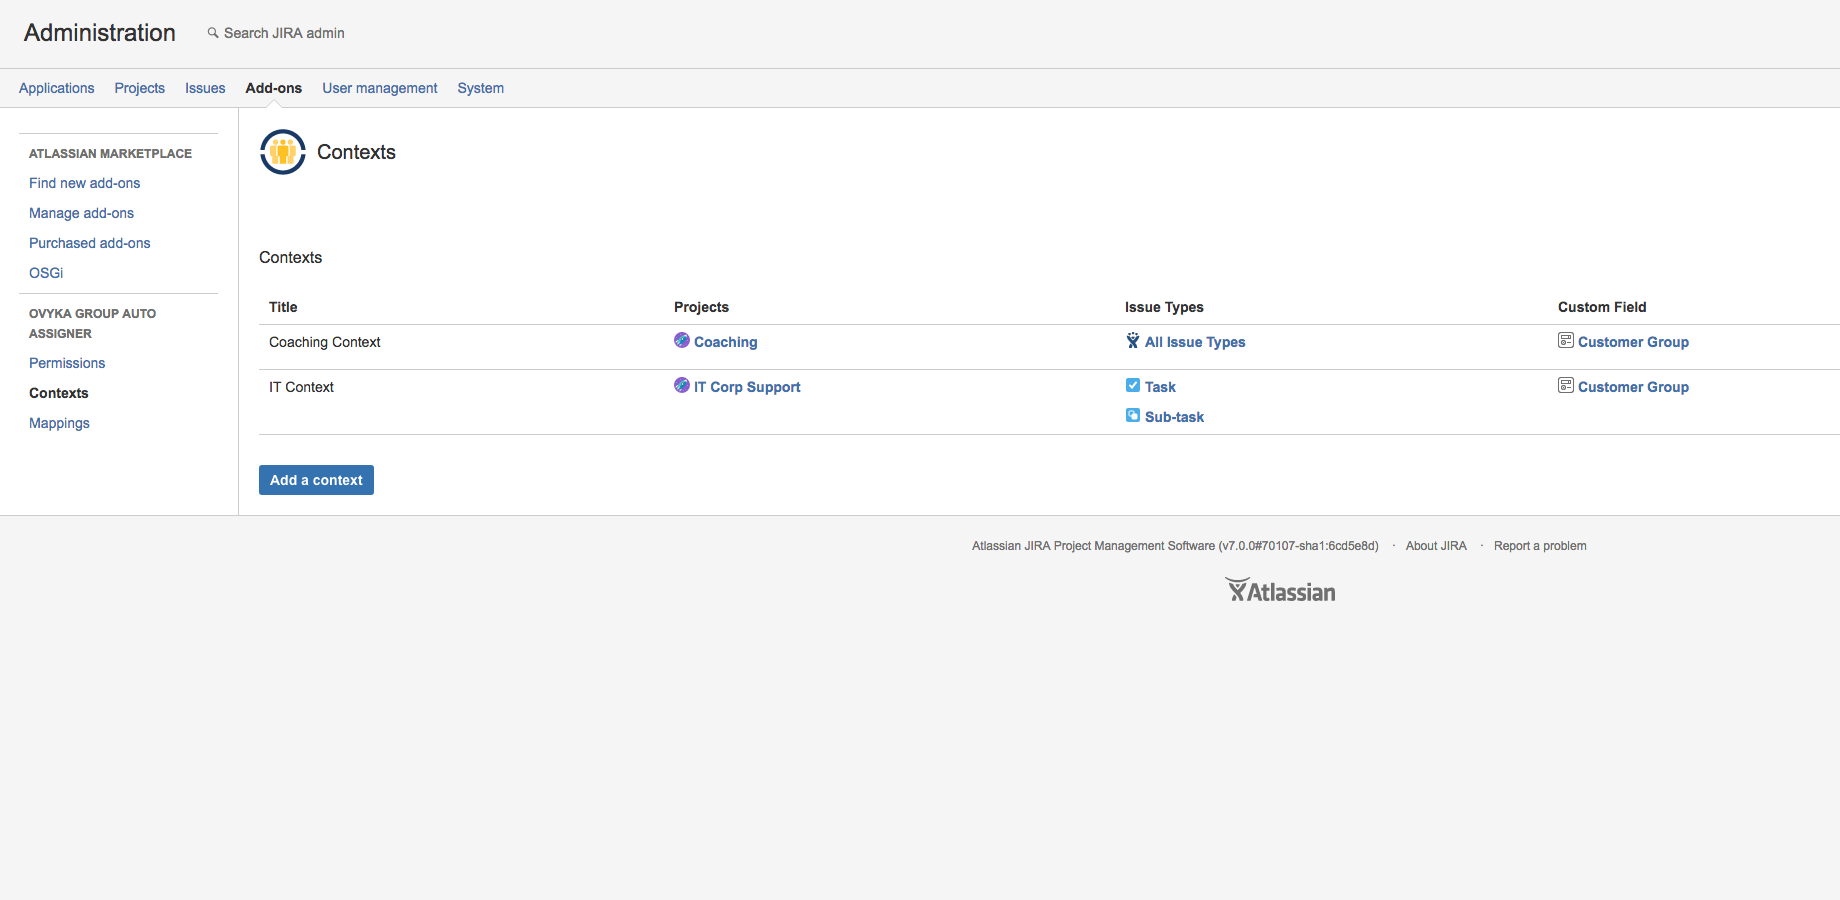Click the Report a problem link

click(1540, 546)
